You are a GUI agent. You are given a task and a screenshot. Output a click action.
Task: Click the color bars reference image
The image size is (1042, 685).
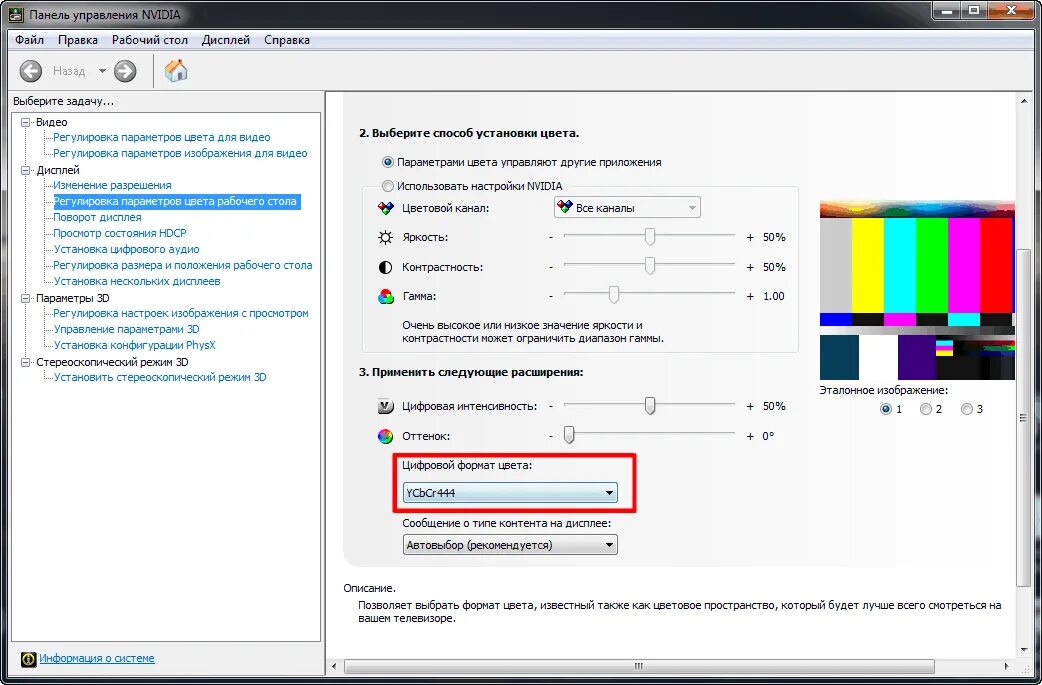pos(917,290)
